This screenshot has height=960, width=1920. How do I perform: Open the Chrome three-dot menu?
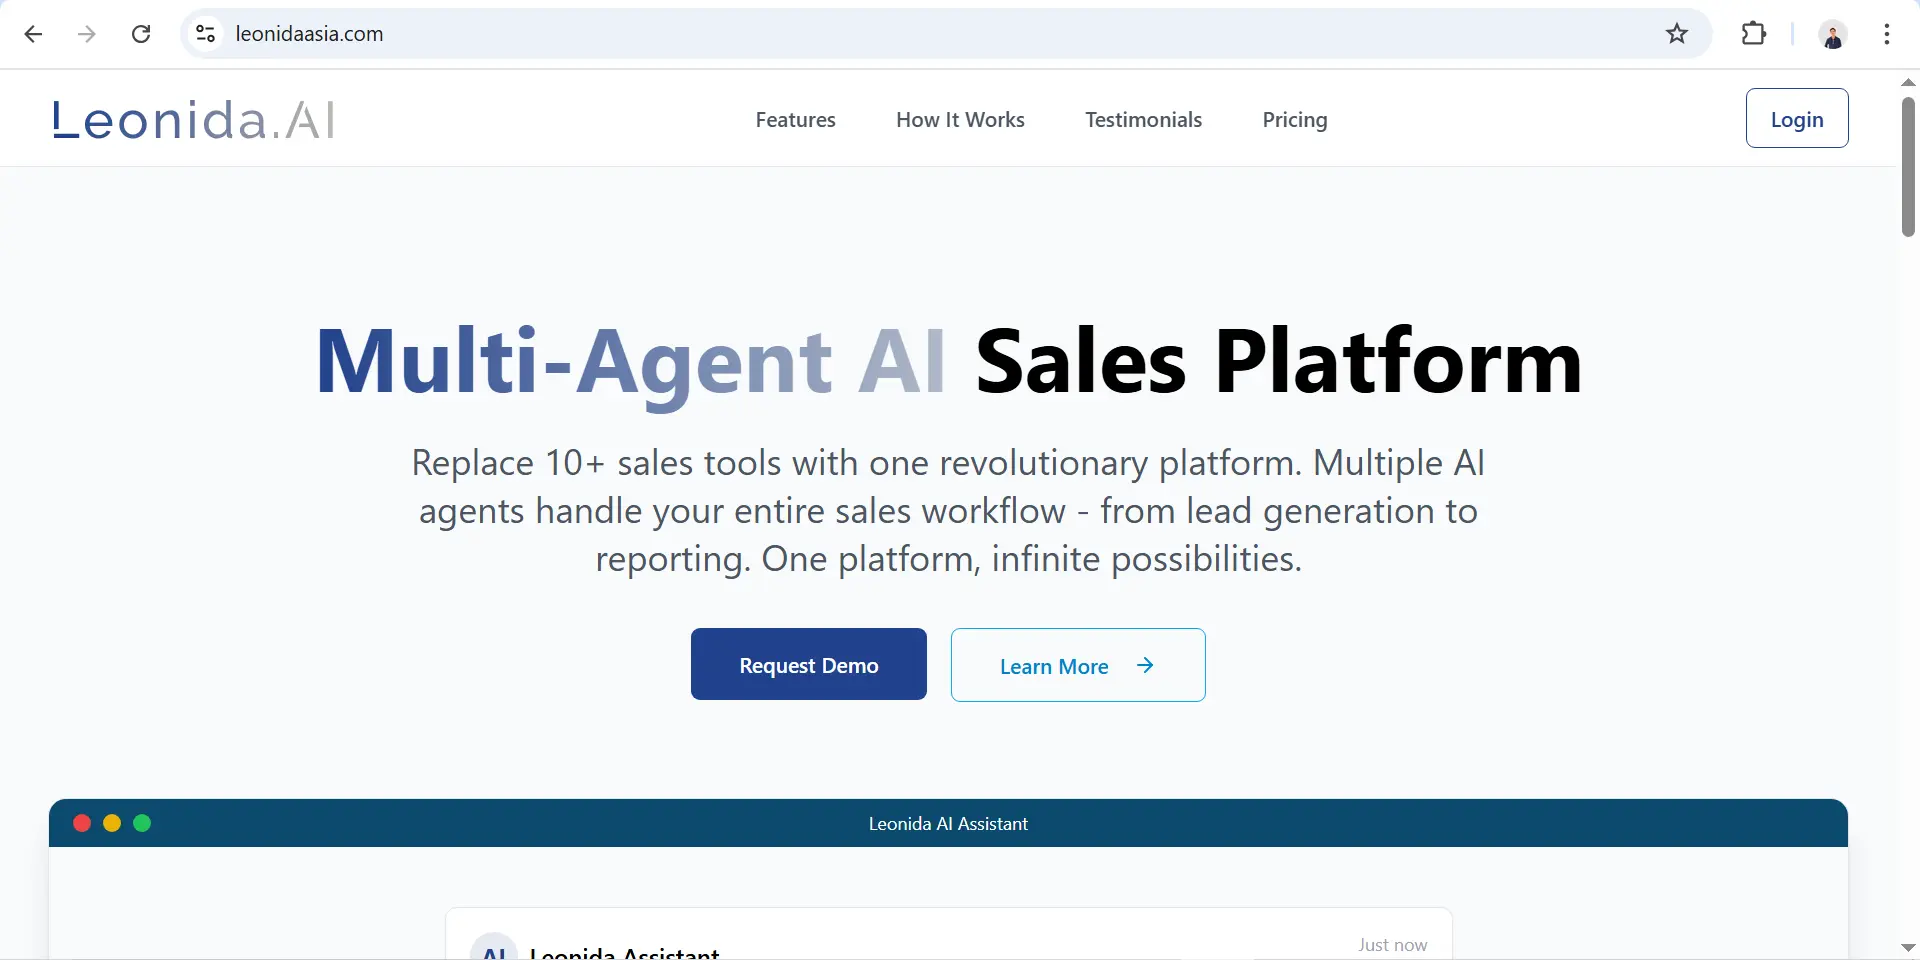click(x=1887, y=34)
